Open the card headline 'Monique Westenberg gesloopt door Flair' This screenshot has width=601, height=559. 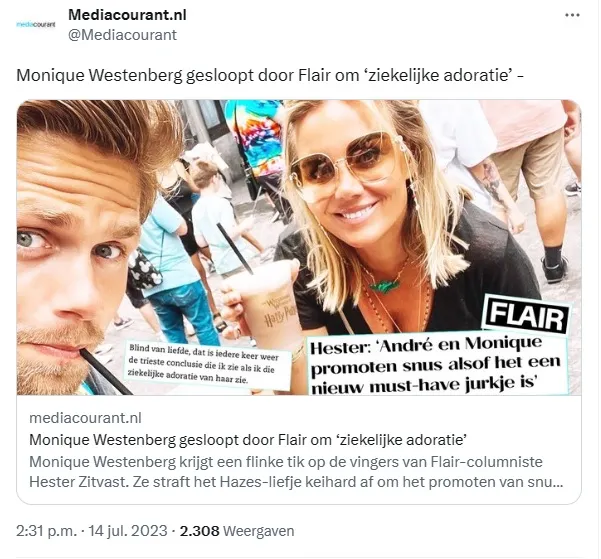click(x=248, y=439)
